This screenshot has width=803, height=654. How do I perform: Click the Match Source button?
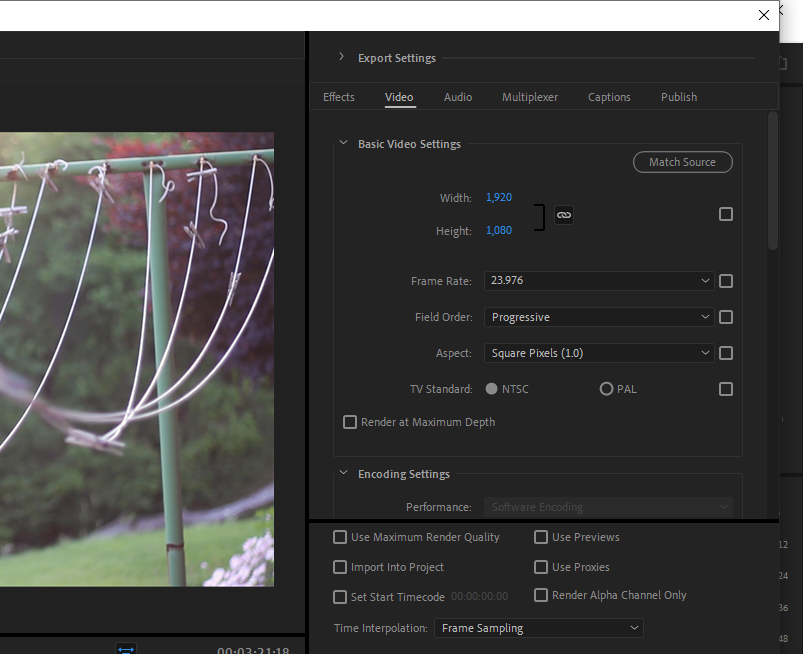tap(682, 162)
